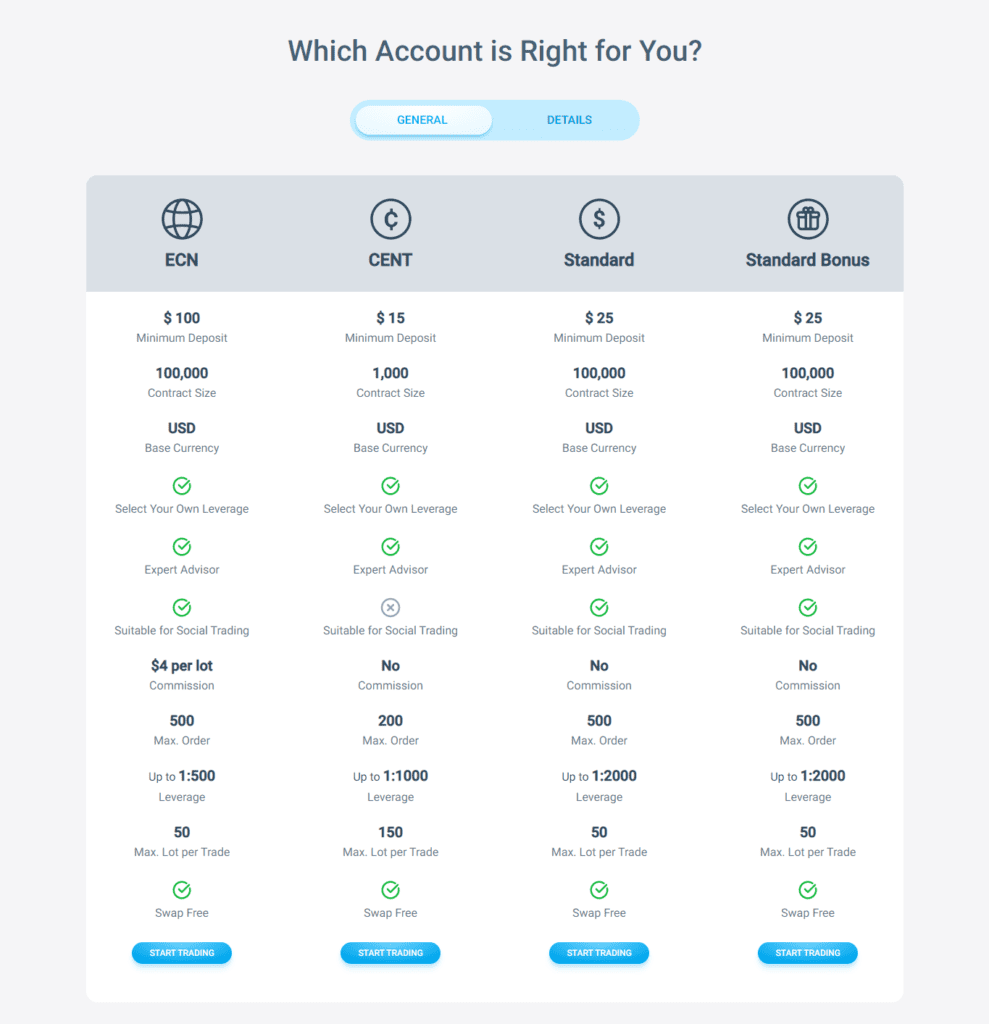This screenshot has width=989, height=1024.
Task: Click the Standard Bonus gift icon
Action: 808,219
